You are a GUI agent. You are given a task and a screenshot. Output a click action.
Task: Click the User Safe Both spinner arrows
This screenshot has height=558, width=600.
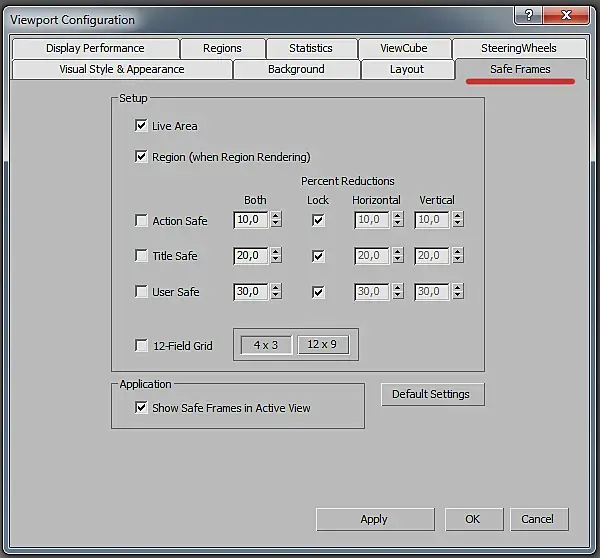coord(276,291)
